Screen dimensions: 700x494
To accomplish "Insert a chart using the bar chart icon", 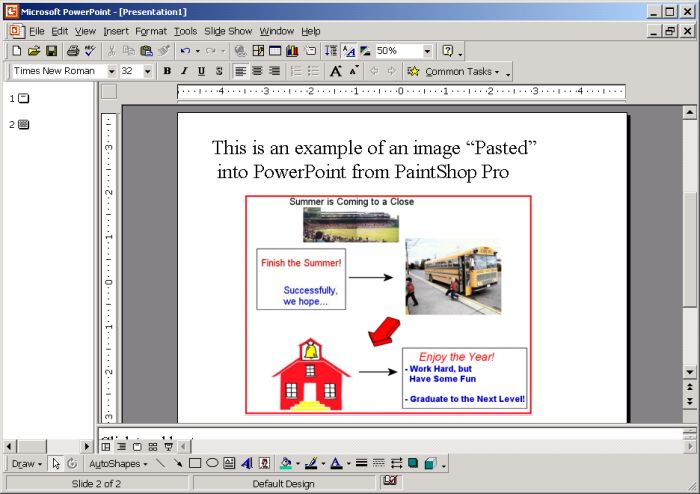I will tap(292, 51).
